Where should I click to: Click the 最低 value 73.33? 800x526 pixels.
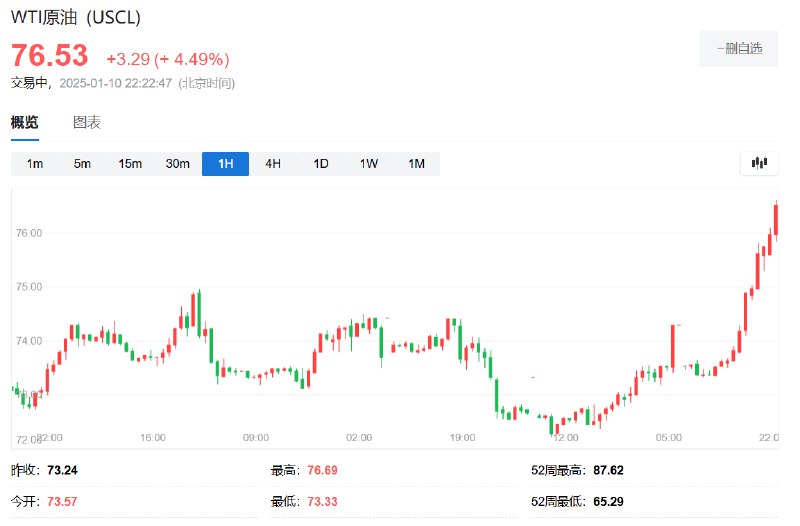click(x=322, y=502)
